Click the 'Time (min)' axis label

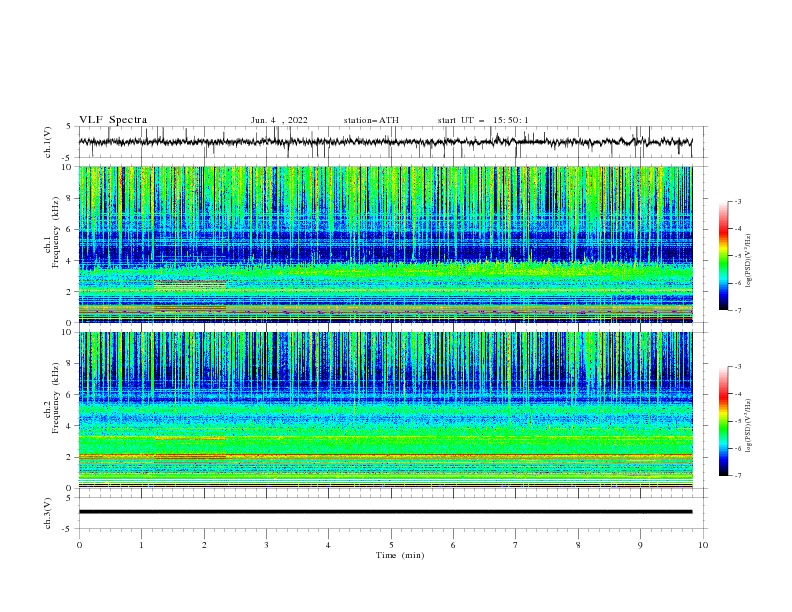(400, 555)
